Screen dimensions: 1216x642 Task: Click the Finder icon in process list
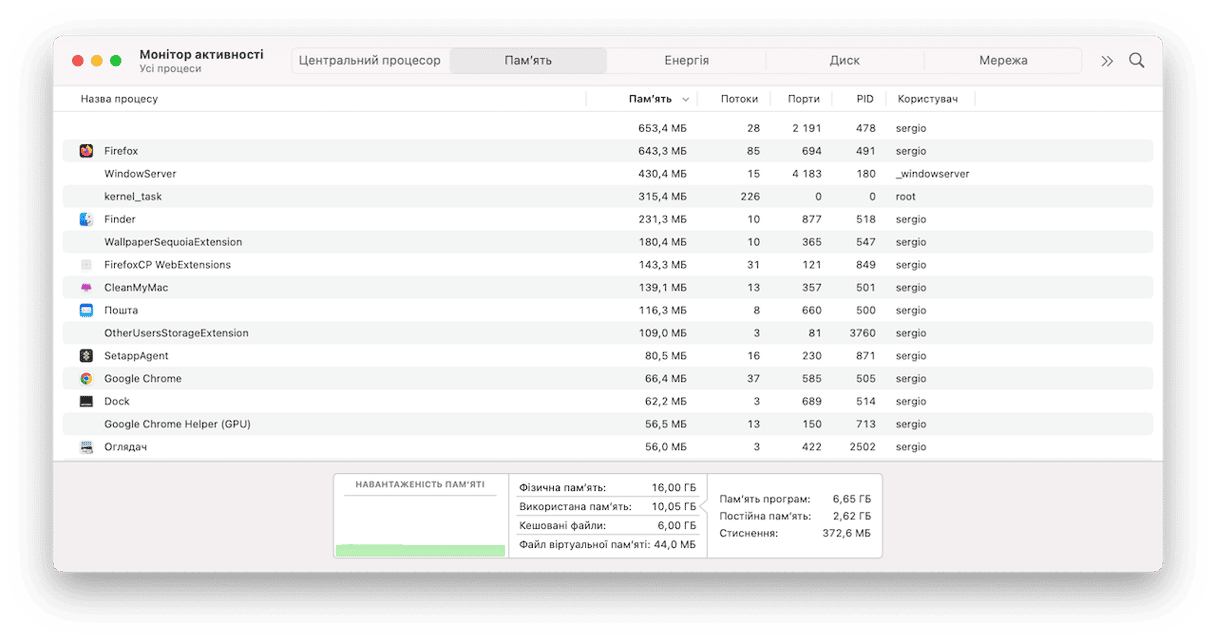click(x=86, y=219)
